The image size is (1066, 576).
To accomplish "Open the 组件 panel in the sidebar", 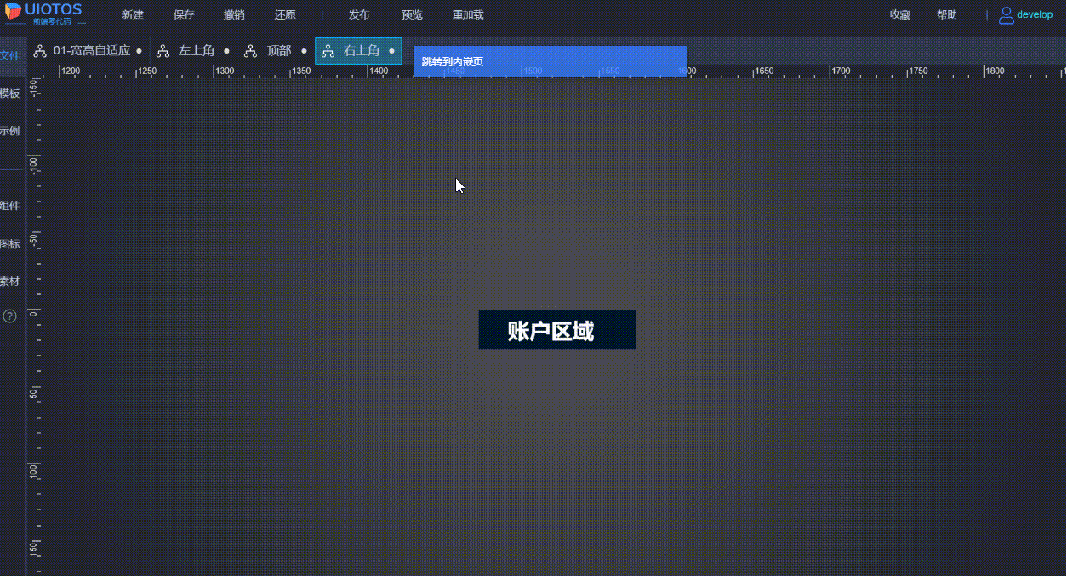I will pyautogui.click(x=8, y=207).
